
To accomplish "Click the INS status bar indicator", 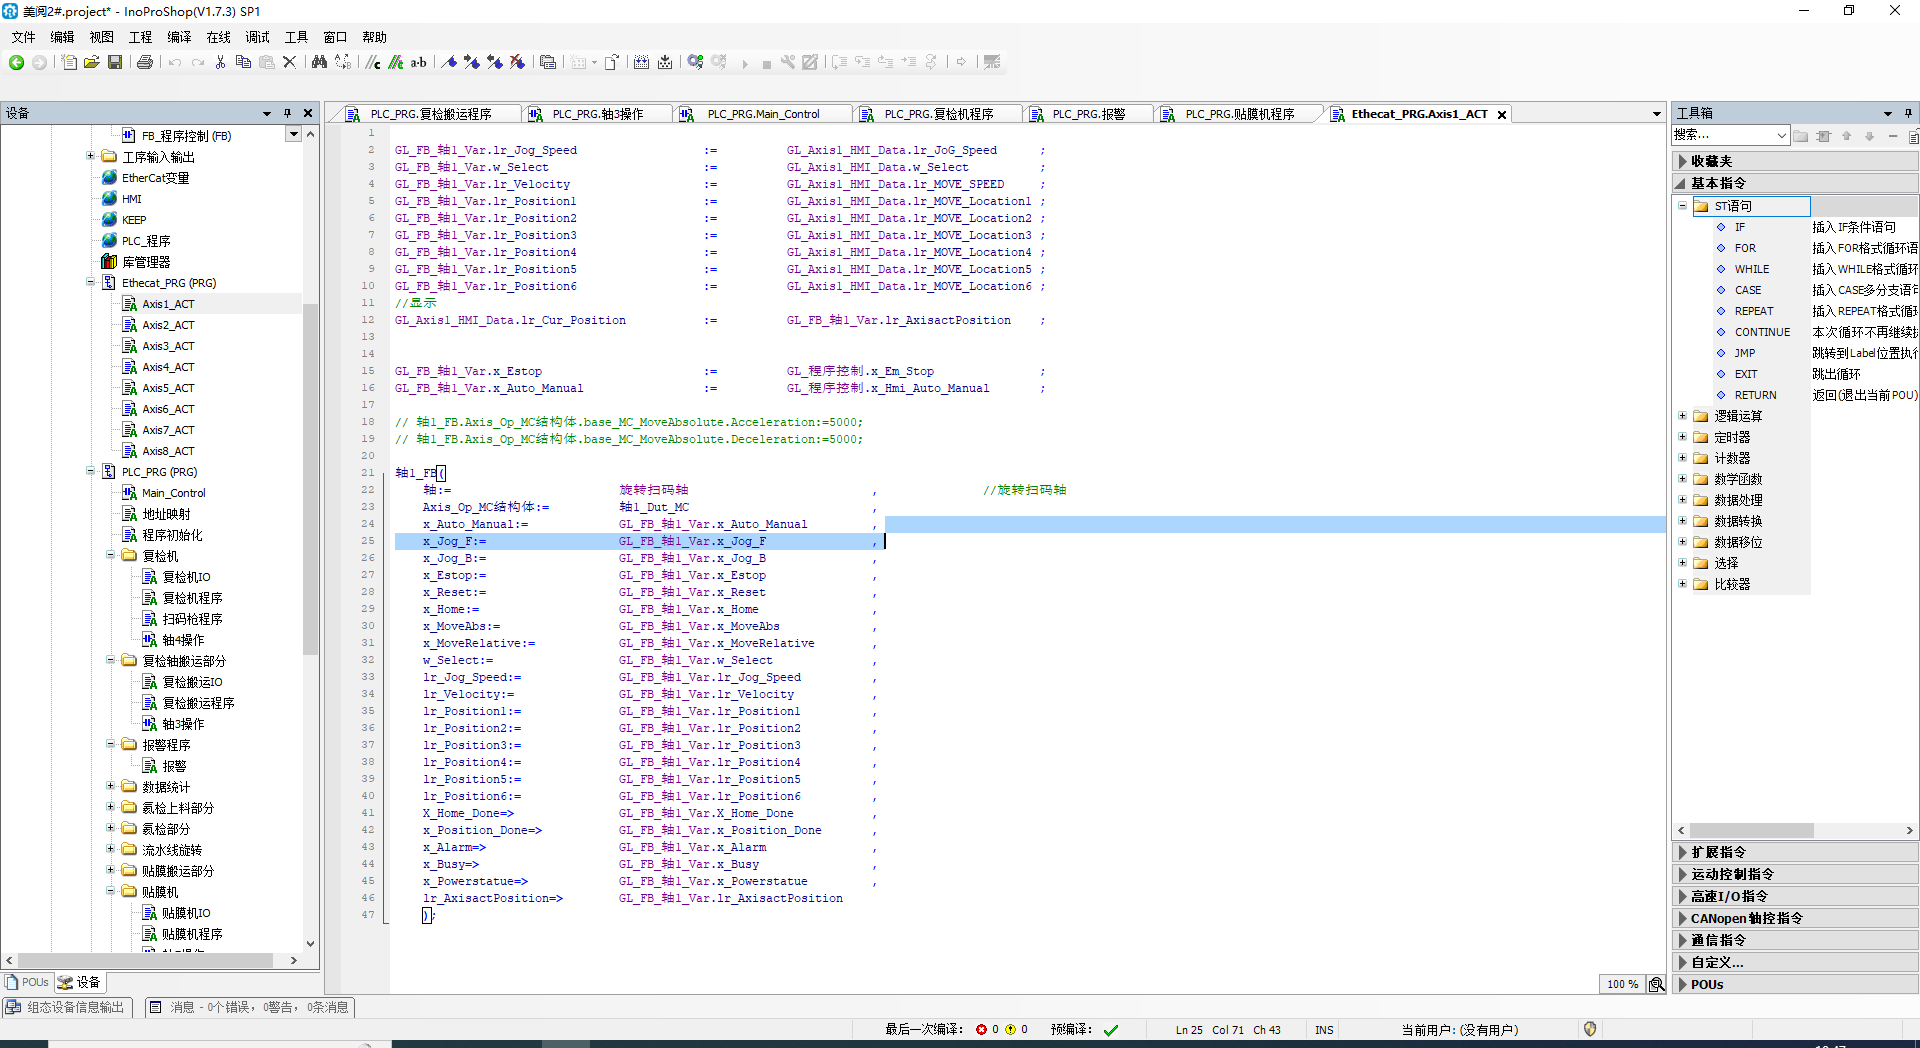I will 1324,1030.
